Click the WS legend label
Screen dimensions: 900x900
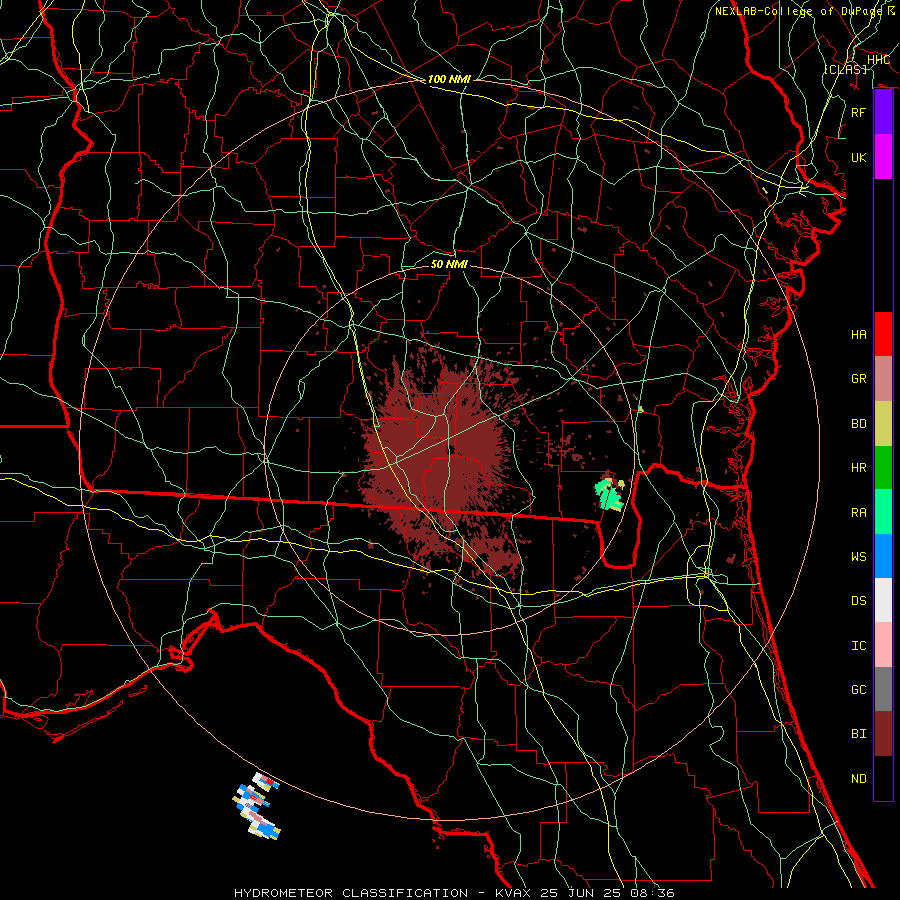pyautogui.click(x=859, y=557)
